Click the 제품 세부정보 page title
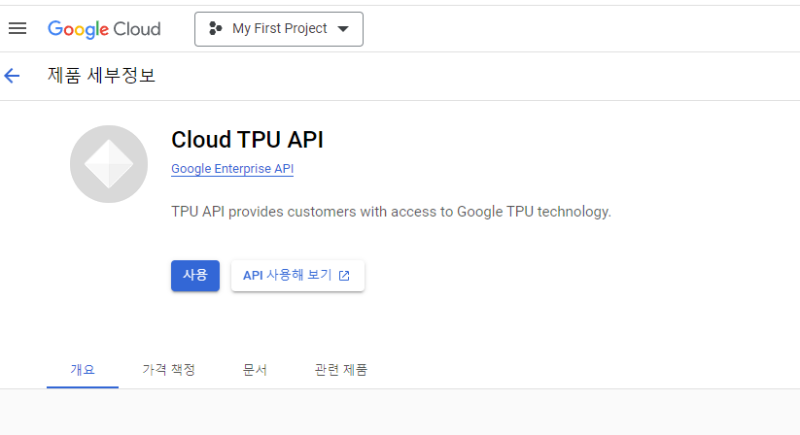The image size is (800, 435). pos(102,75)
